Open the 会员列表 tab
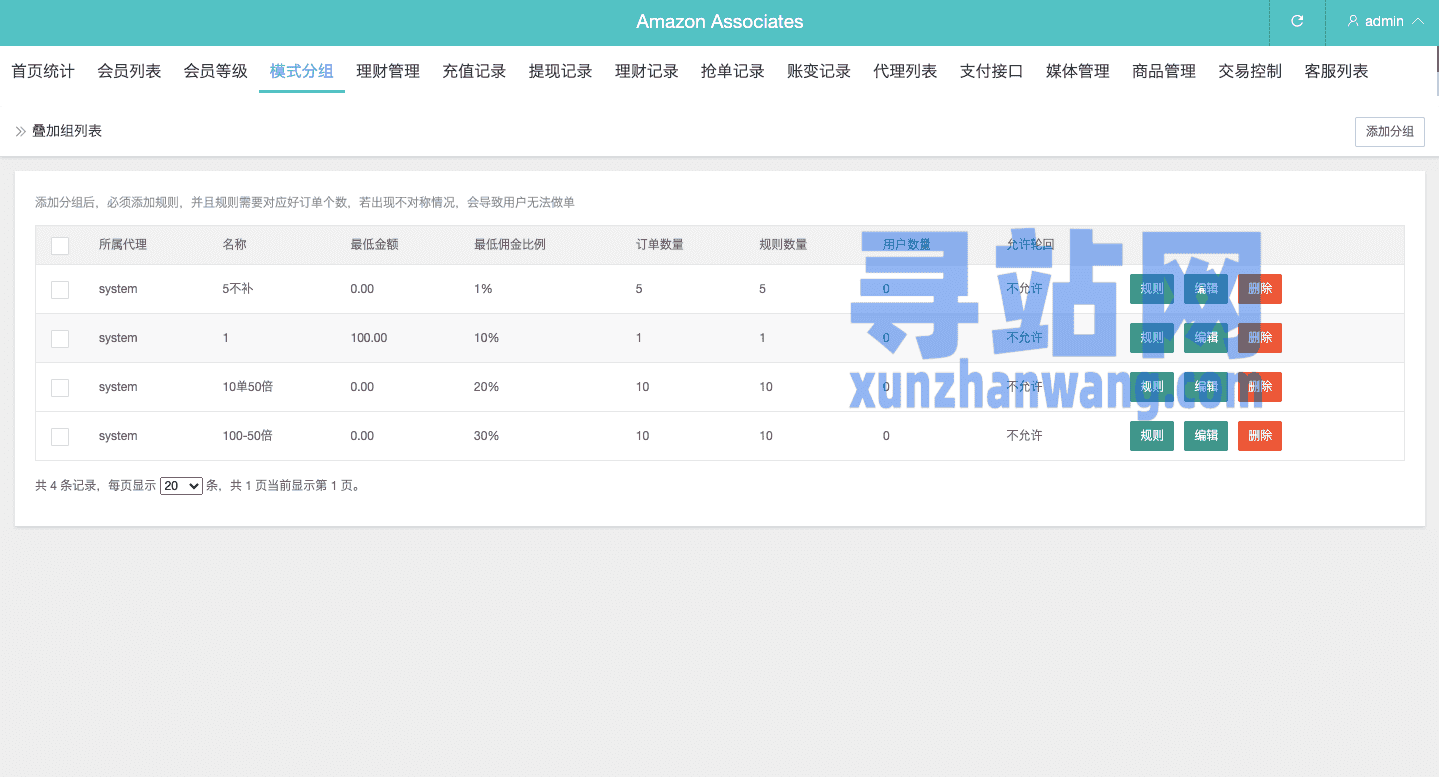Screen dimensions: 1439x777 pyautogui.click(x=129, y=71)
